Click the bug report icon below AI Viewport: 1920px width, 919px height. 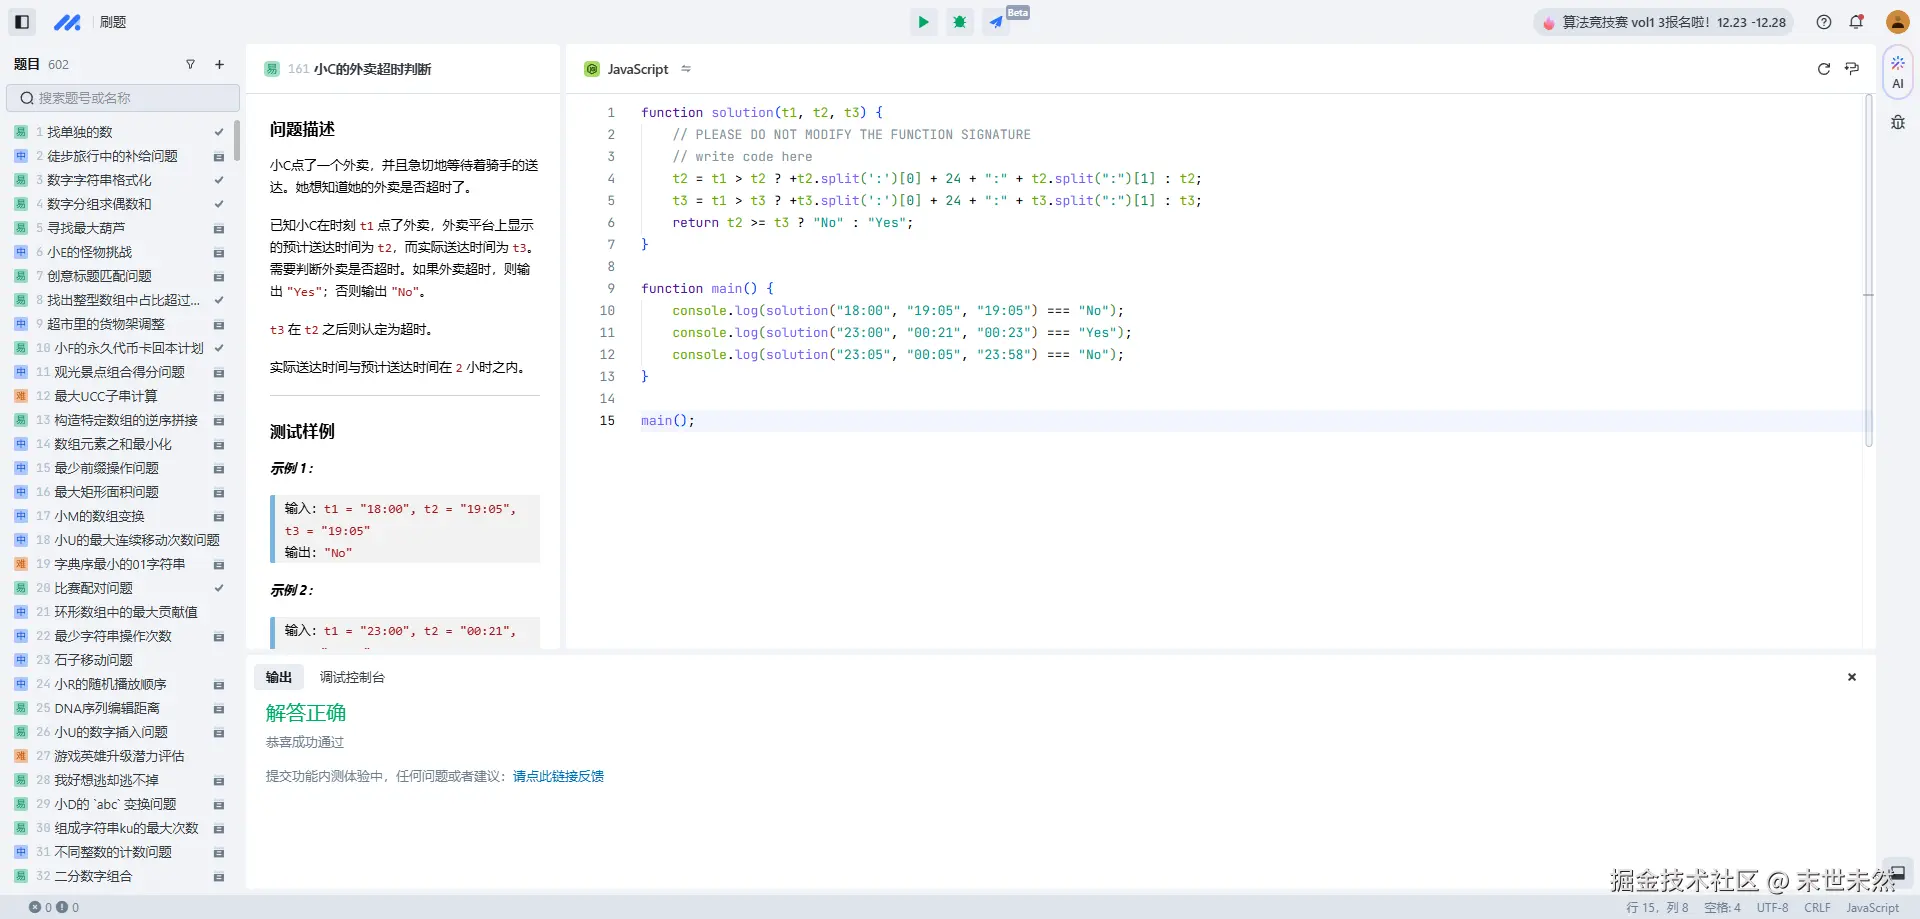click(1897, 123)
